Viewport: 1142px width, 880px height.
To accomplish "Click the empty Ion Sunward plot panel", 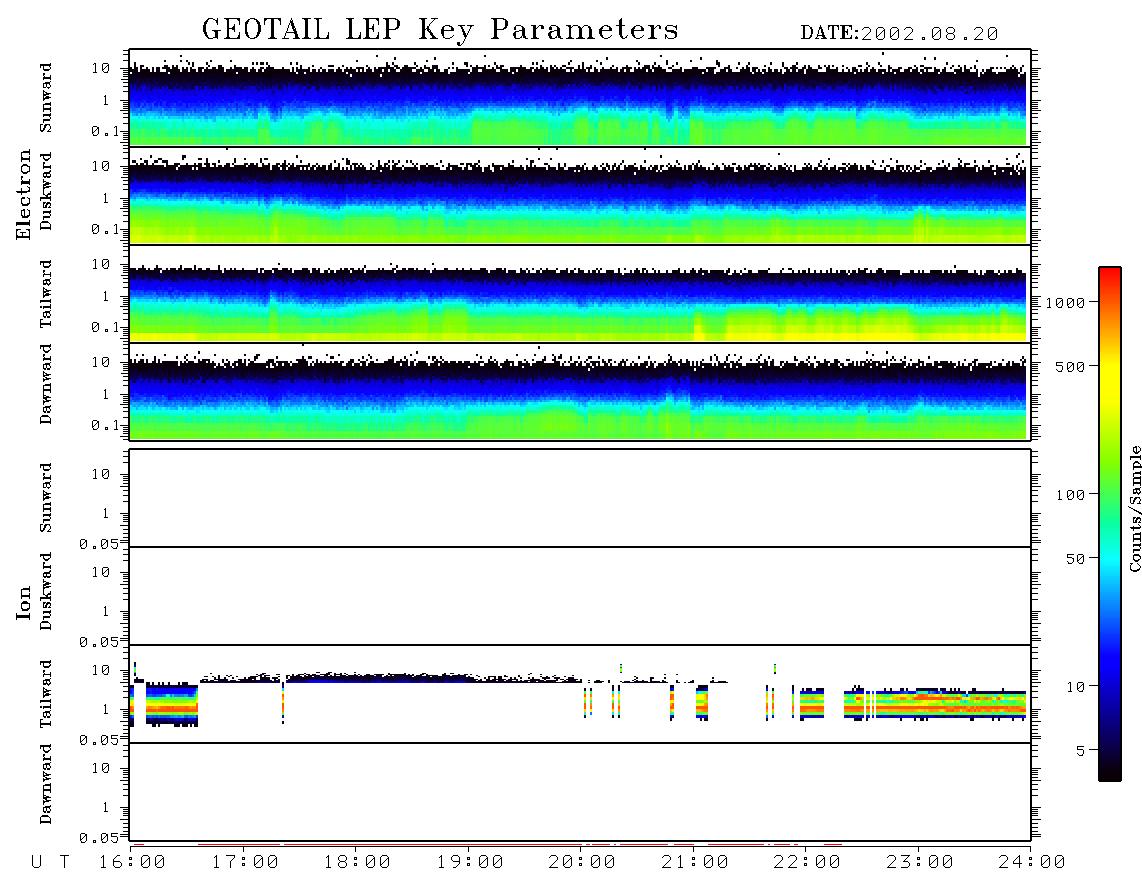I will click(x=580, y=498).
